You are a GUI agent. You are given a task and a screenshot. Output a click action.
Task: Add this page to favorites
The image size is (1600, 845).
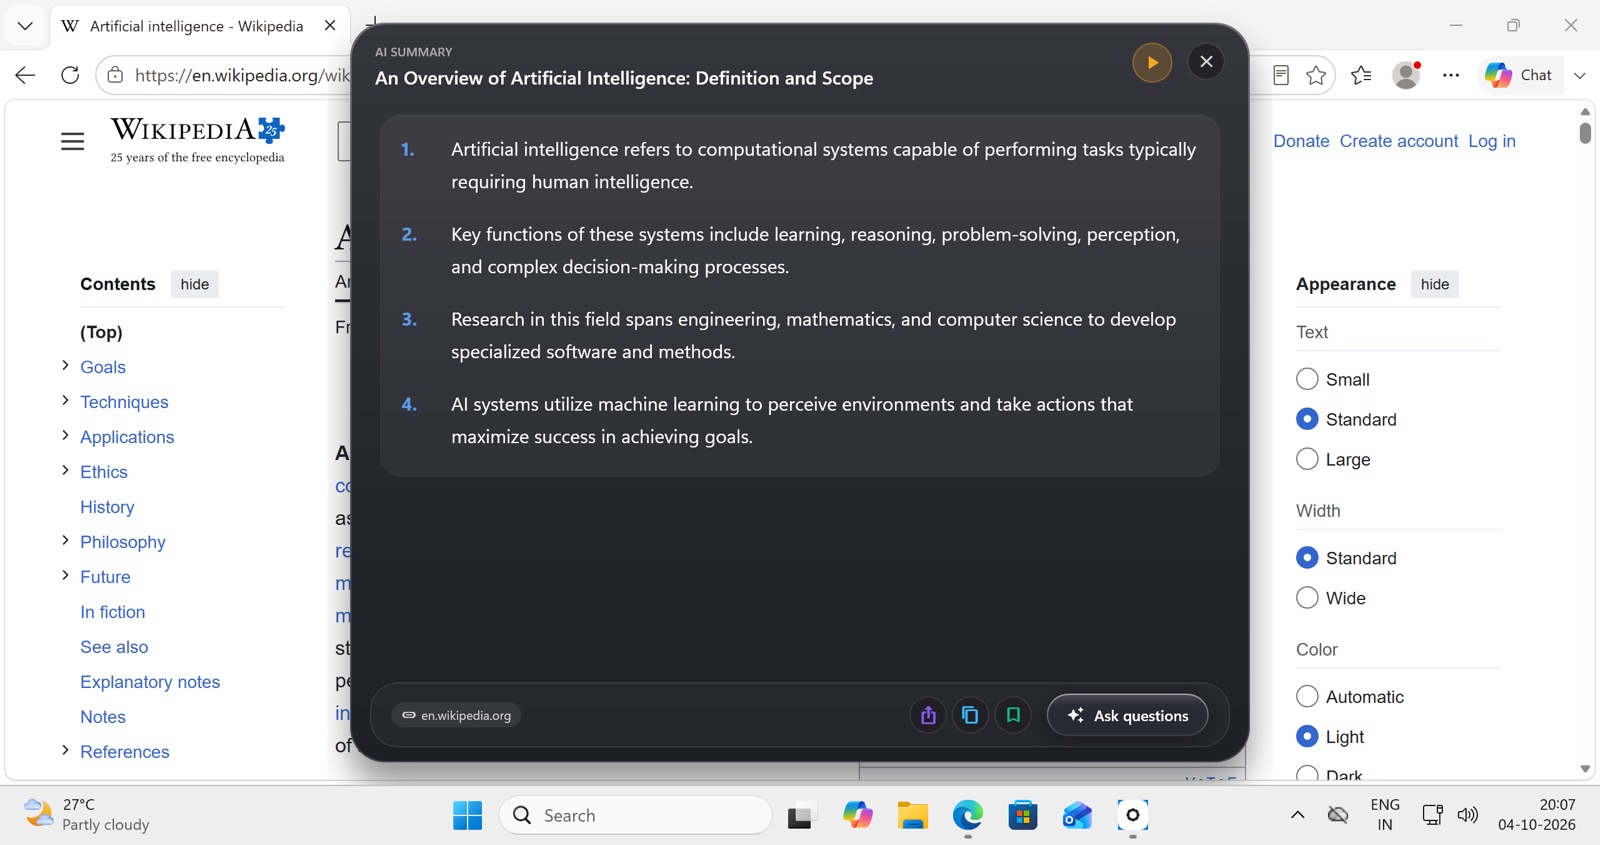(1316, 75)
